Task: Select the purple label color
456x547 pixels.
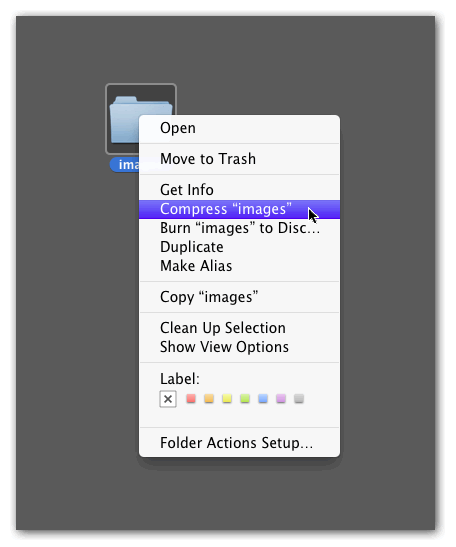Action: [281, 398]
